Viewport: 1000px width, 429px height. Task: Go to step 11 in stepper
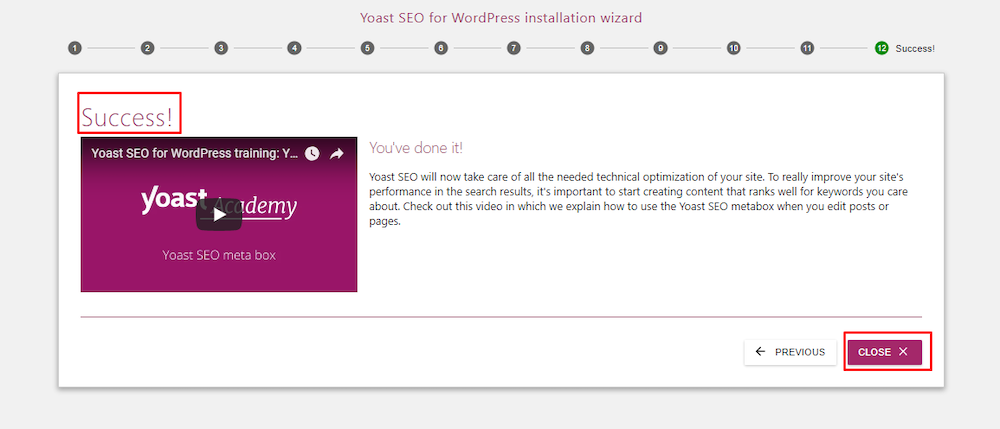pyautogui.click(x=807, y=48)
